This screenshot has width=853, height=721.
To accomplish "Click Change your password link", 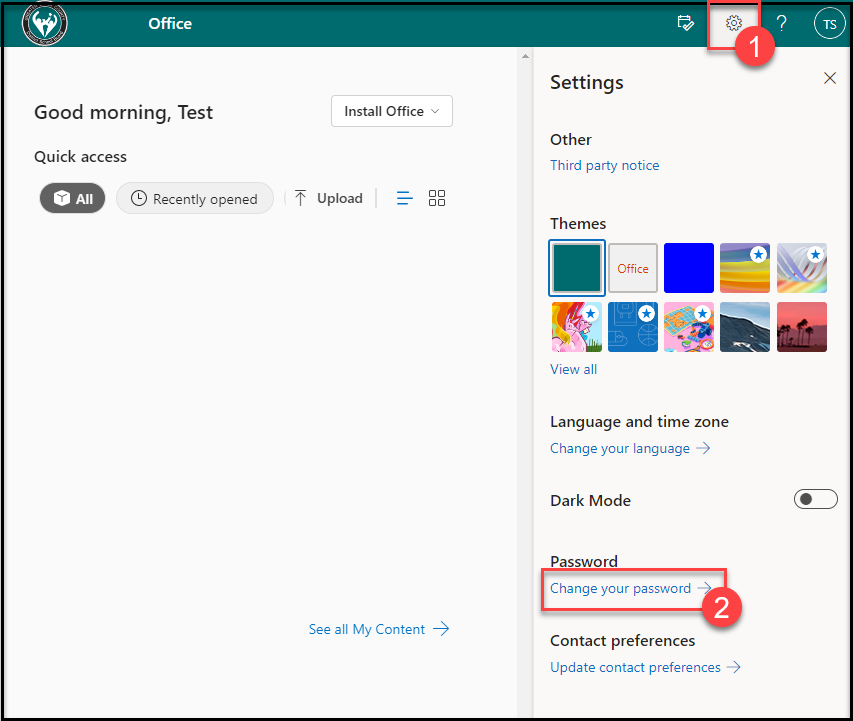I will coord(631,588).
